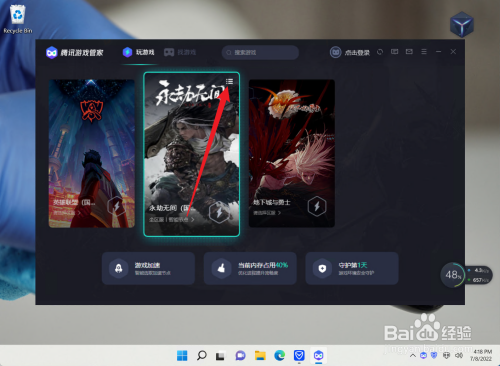Click the login avatar icon
This screenshot has height=366, width=500.
[335, 52]
